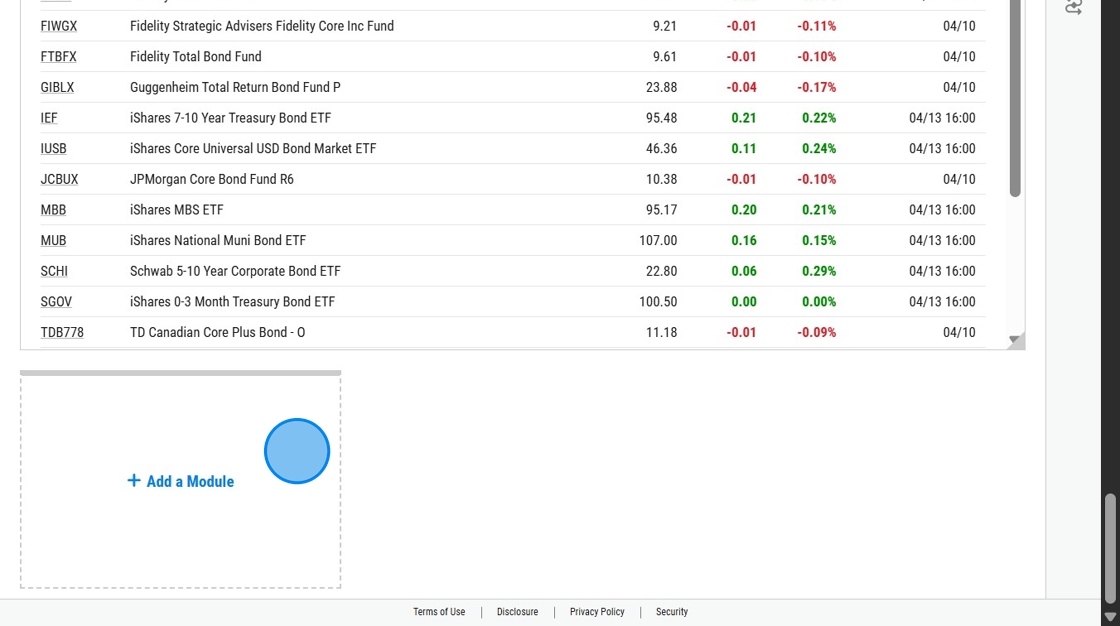Select JPMorgan Core Bond Fund R6 name

(x=211, y=179)
